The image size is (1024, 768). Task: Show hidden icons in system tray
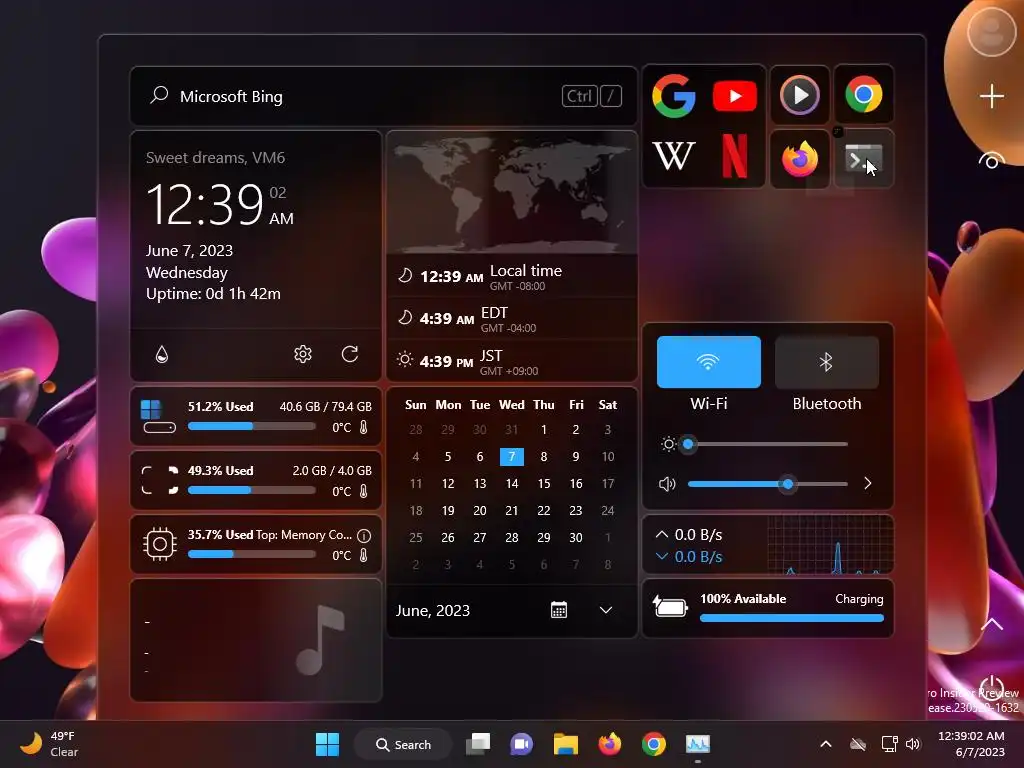coord(825,744)
